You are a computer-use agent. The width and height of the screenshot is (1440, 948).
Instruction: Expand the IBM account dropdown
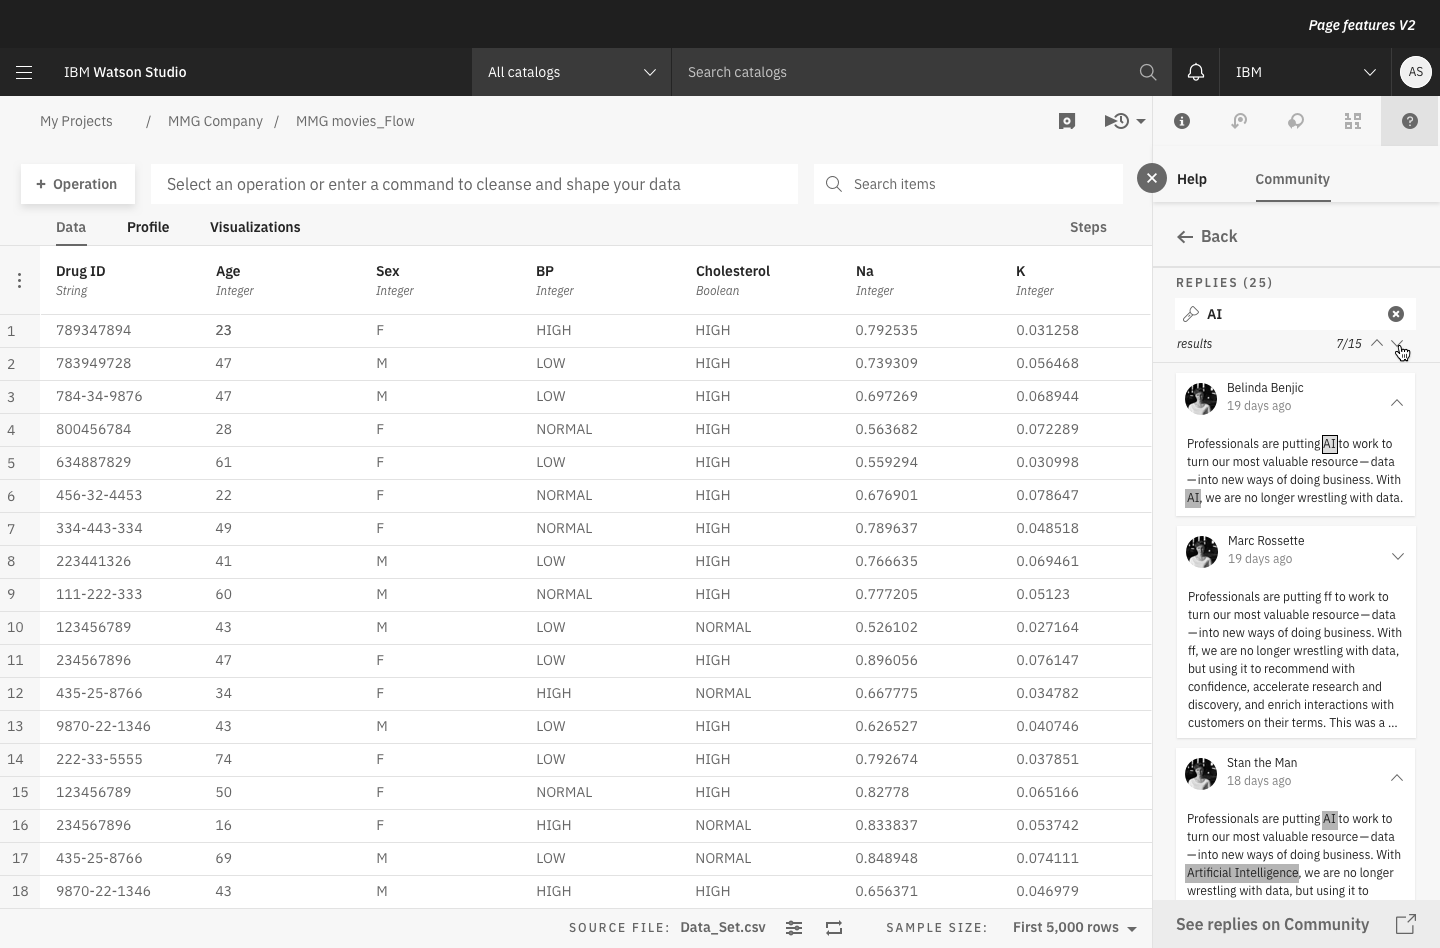1305,72
